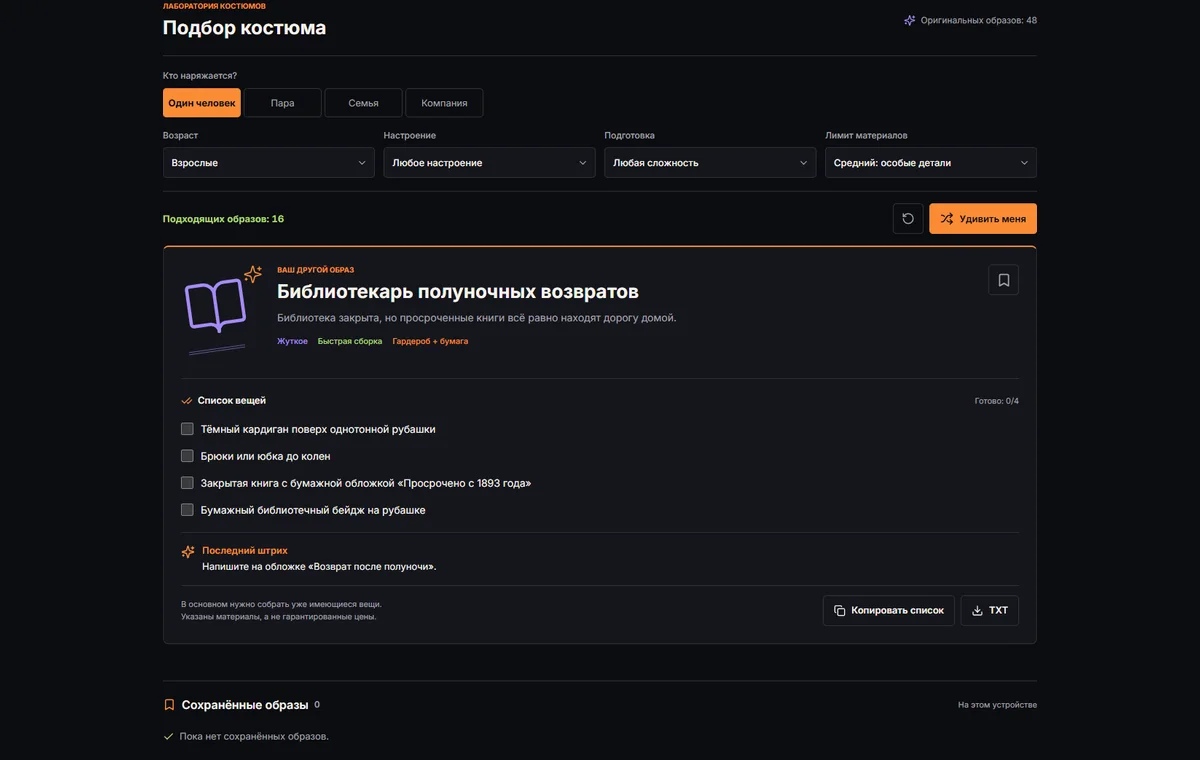
Task: Check the Тёмный кардиган поверх однотонной рубашки item
Action: click(x=187, y=429)
